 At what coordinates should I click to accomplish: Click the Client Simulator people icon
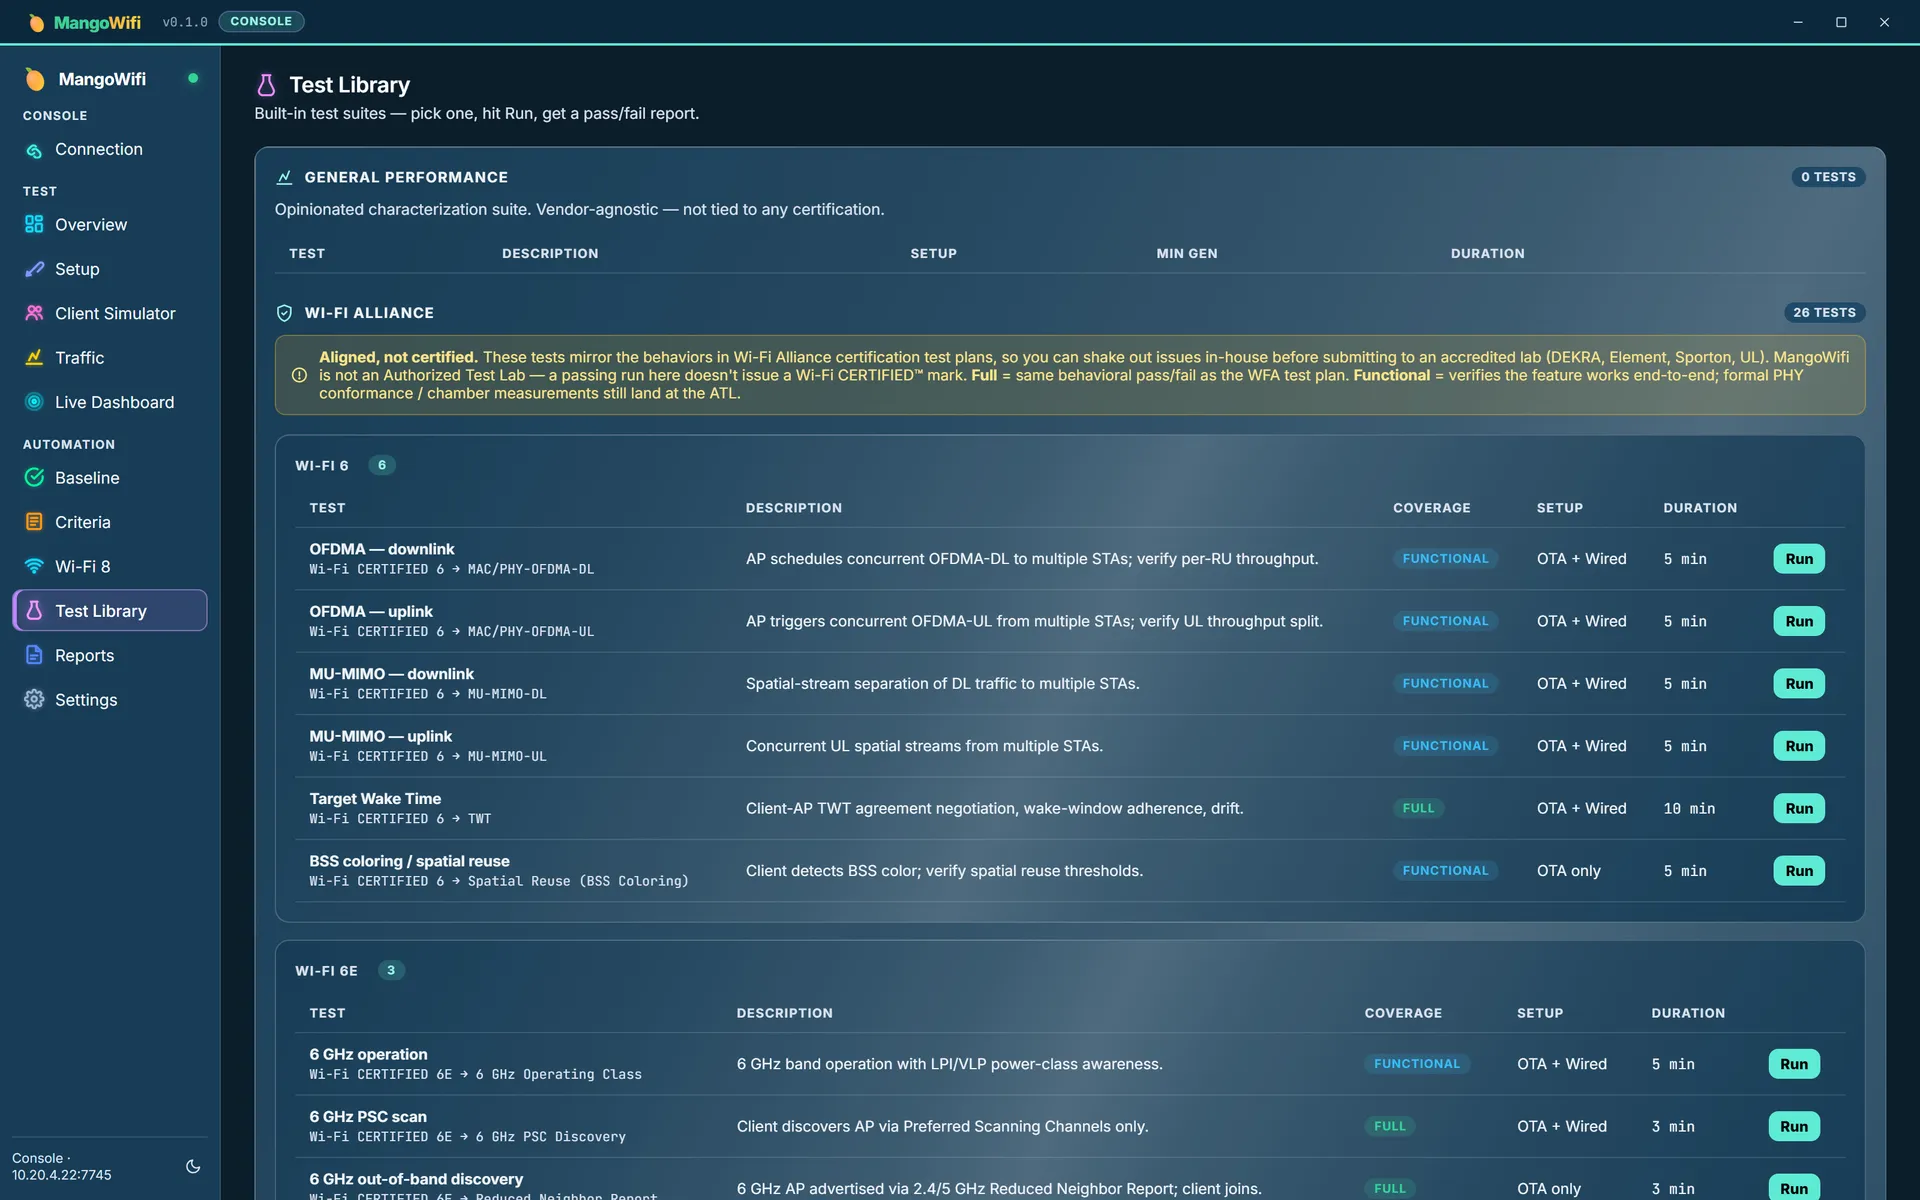[x=34, y=313]
